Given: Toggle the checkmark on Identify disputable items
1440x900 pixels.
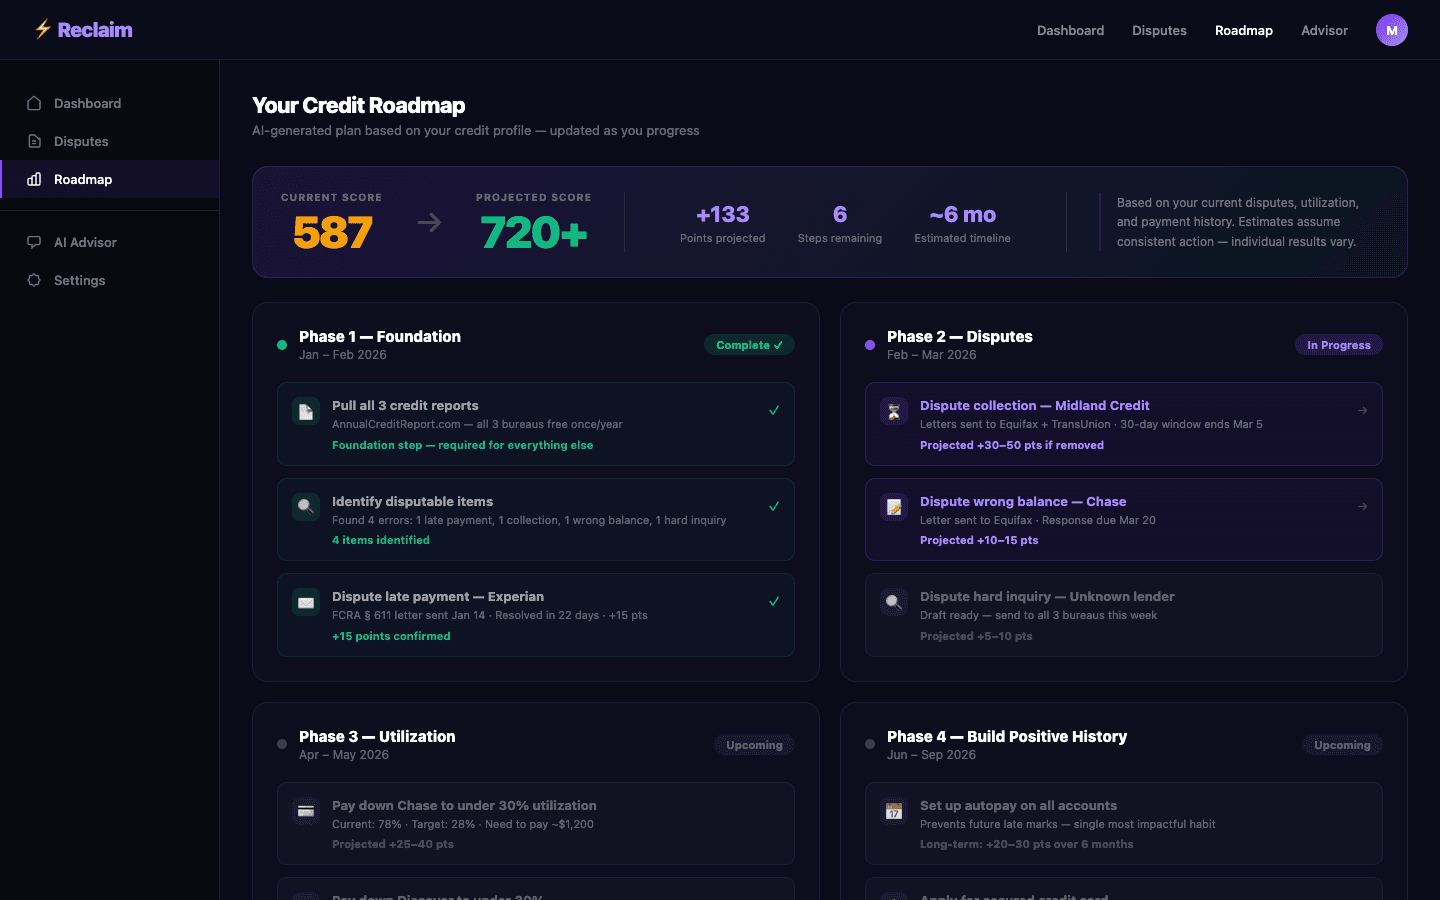Looking at the screenshot, I should coord(773,505).
